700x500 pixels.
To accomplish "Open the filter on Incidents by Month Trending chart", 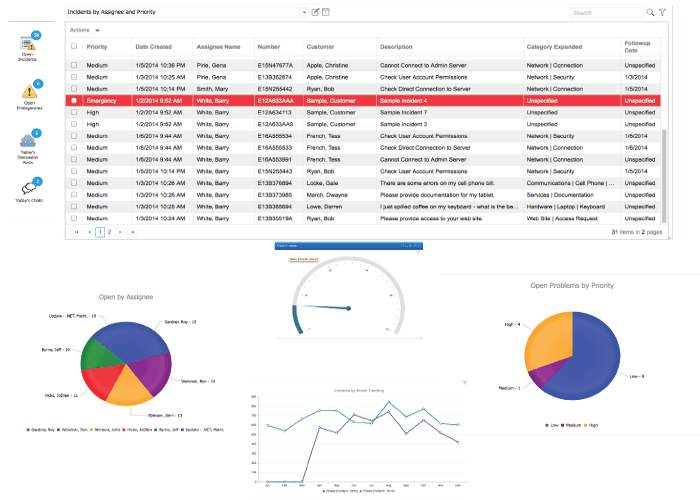I will click(465, 382).
